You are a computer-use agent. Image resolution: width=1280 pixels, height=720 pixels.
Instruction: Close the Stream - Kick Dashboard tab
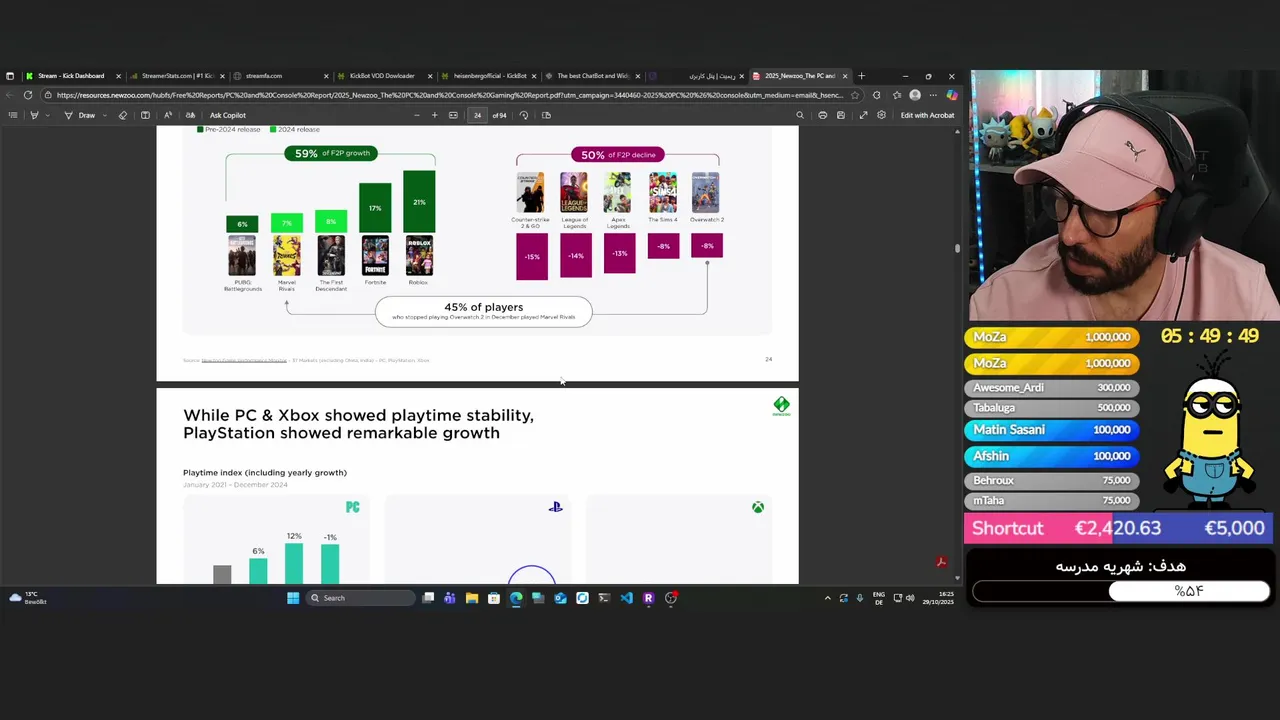point(118,76)
